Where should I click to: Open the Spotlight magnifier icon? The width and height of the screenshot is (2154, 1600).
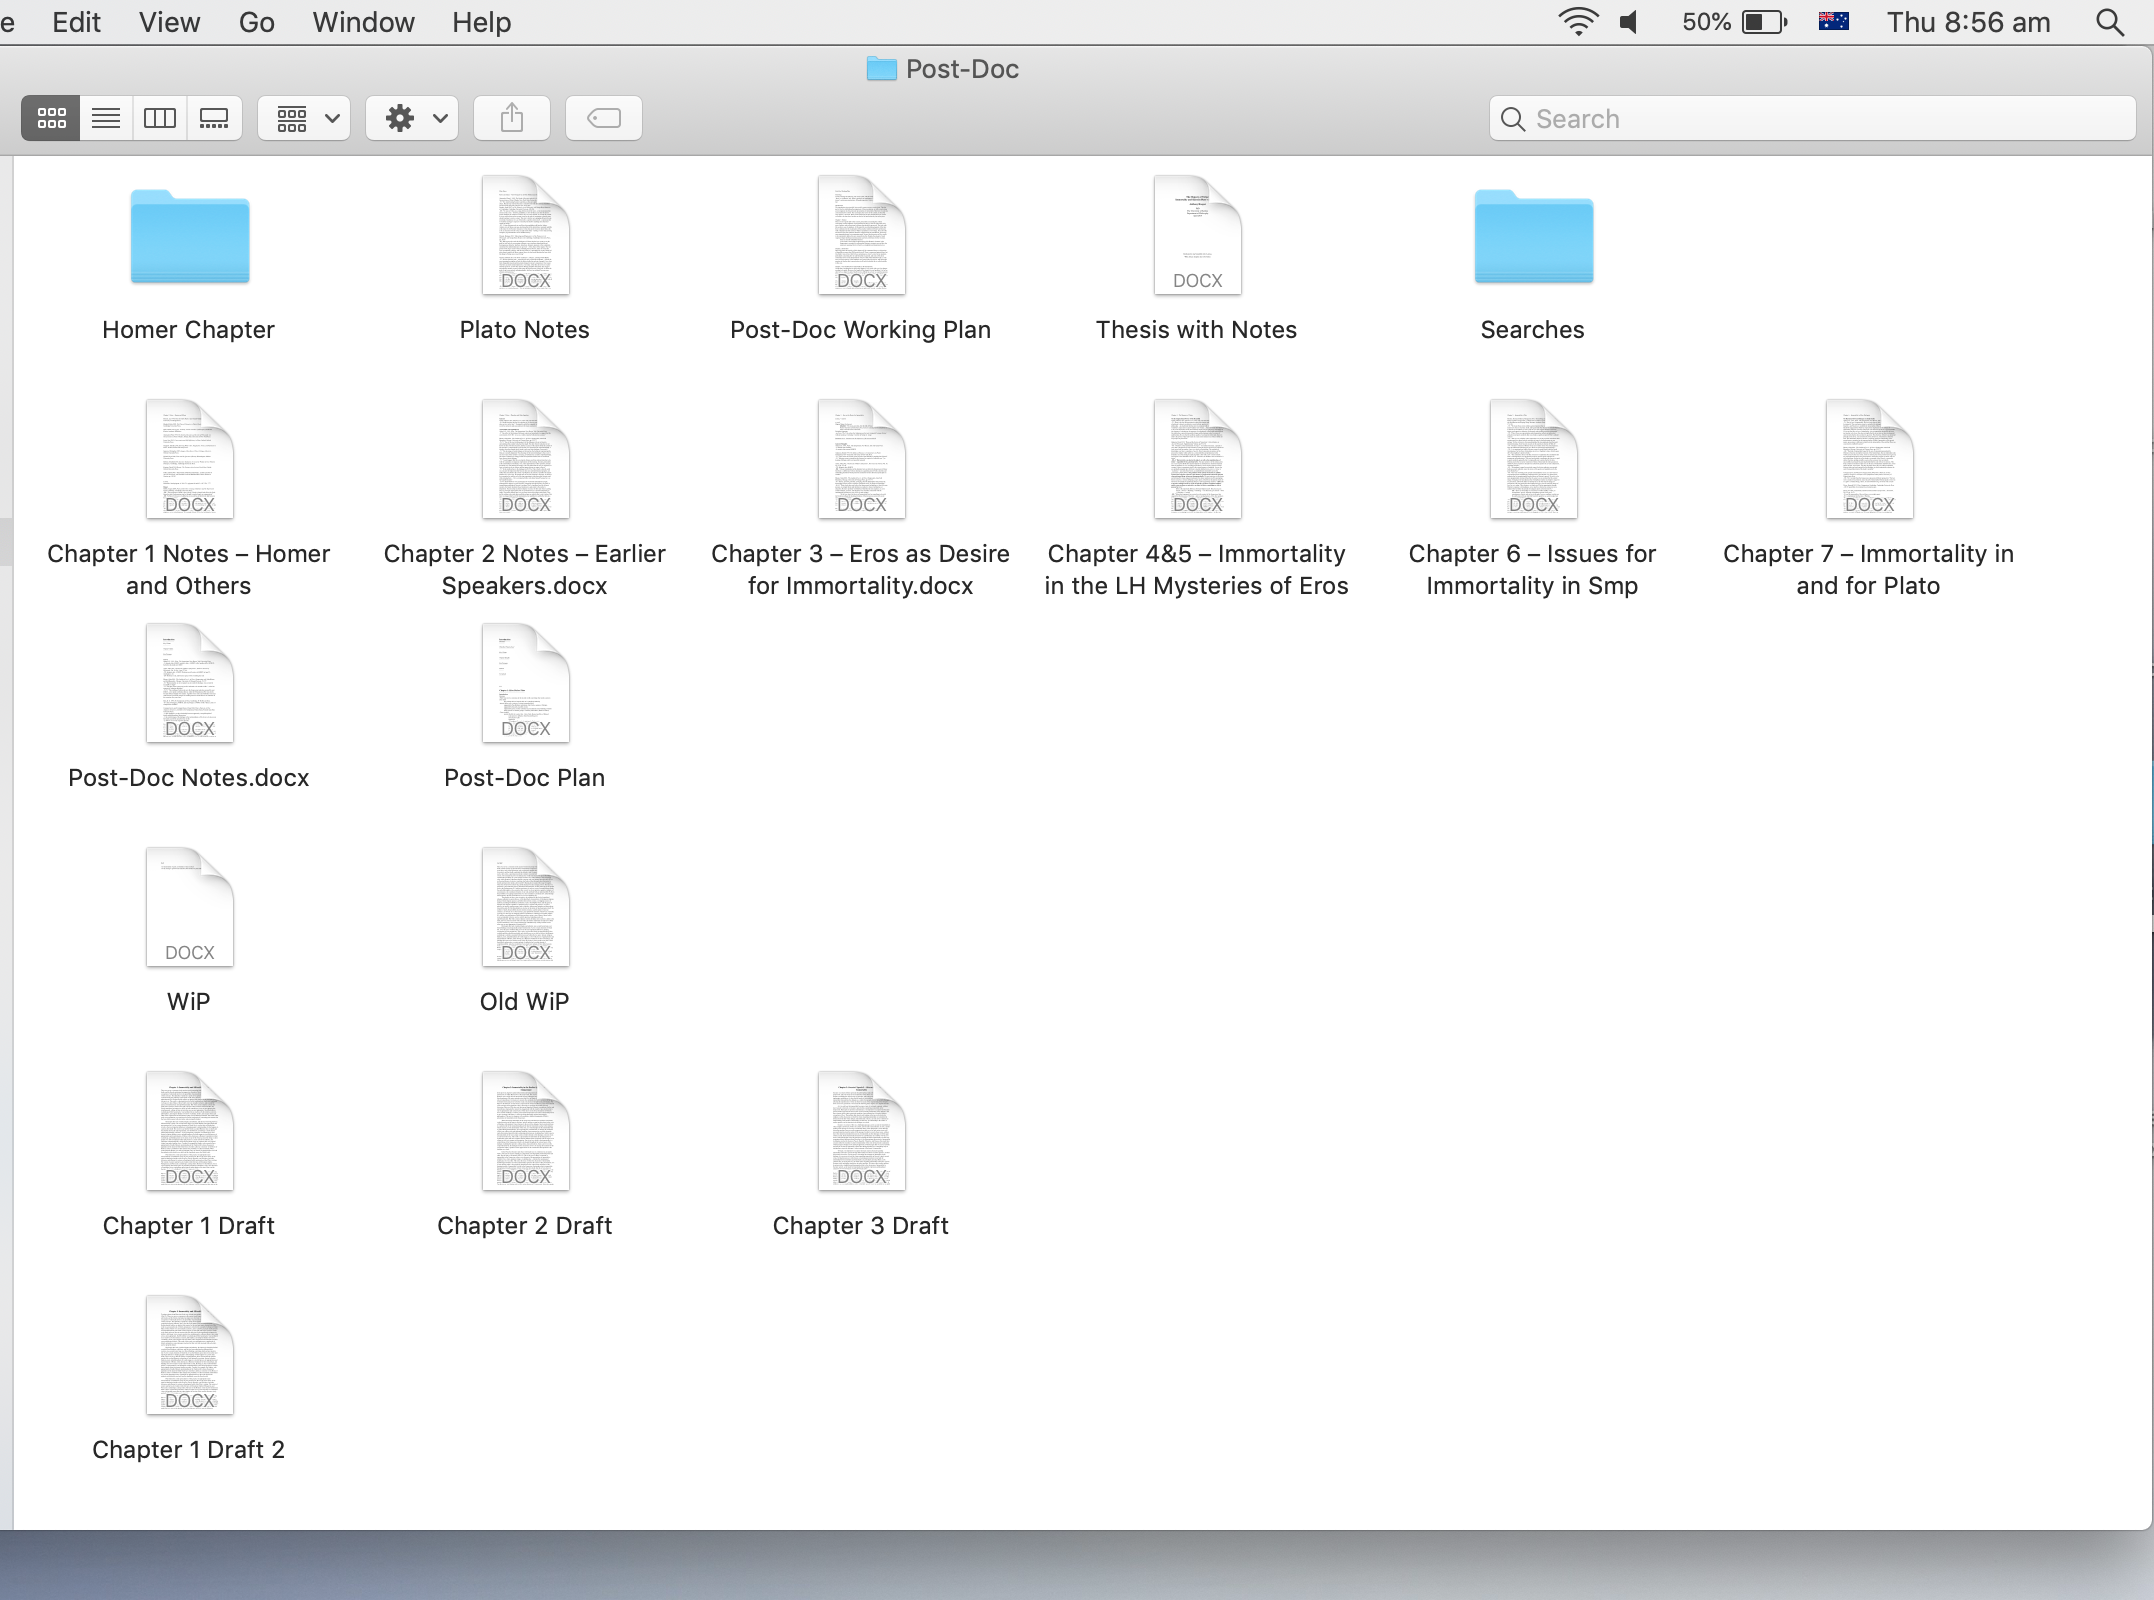[2110, 22]
